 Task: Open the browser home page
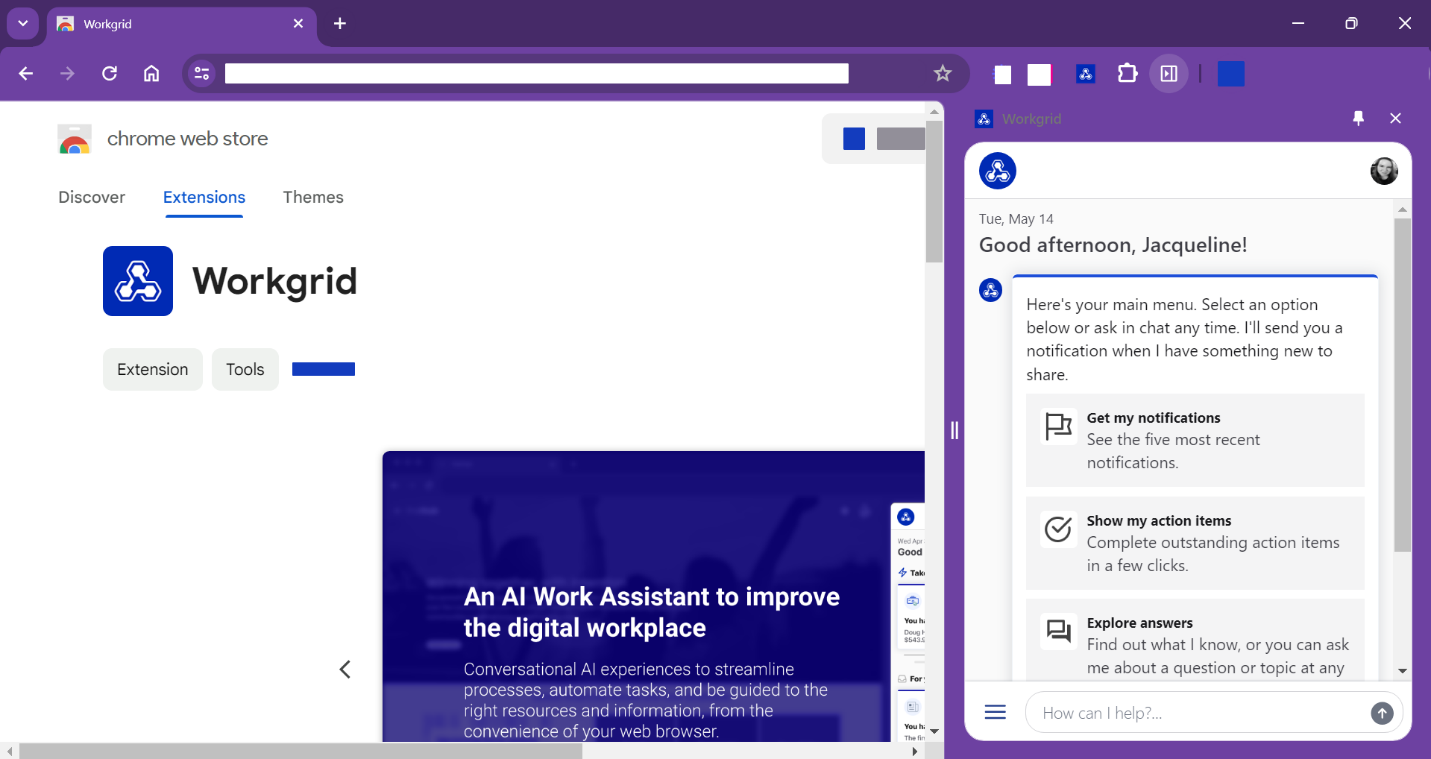(x=151, y=73)
